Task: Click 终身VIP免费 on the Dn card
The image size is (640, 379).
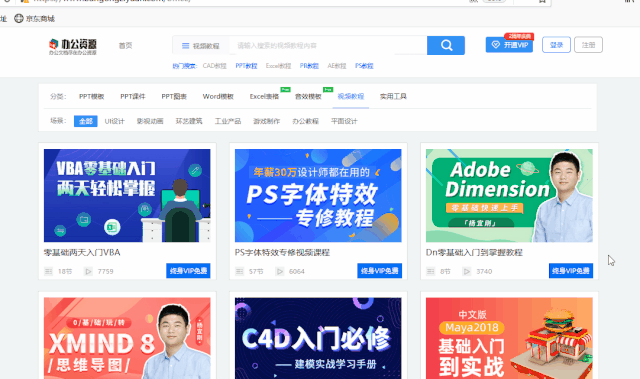Action: click(x=571, y=270)
